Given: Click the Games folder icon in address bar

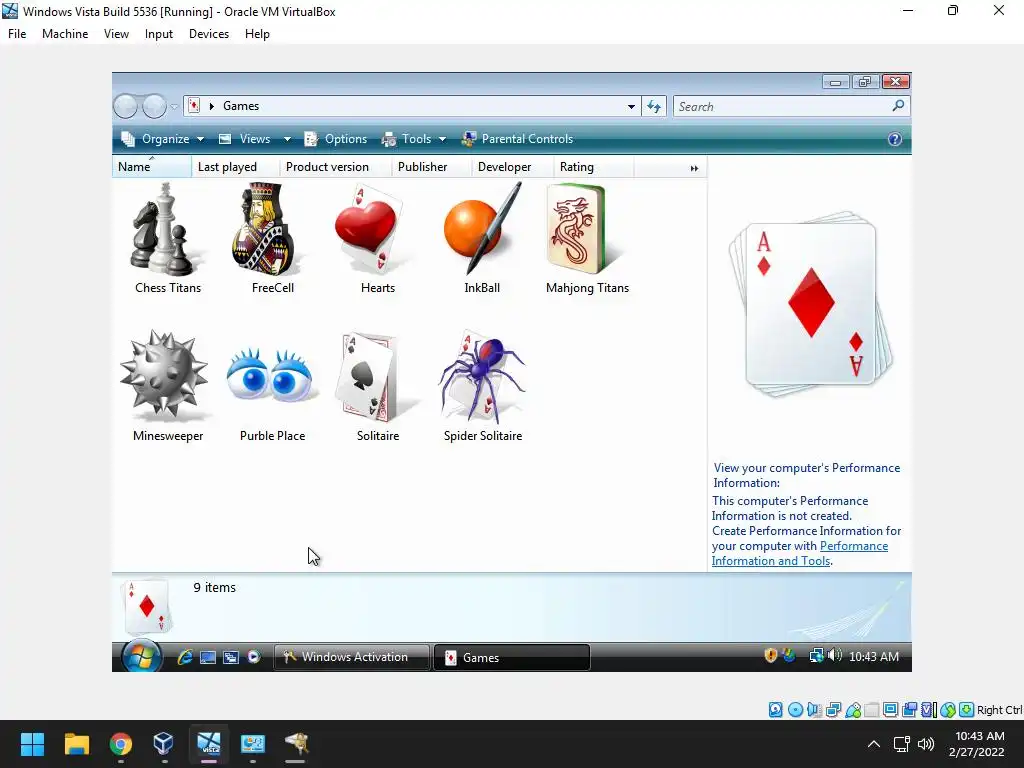Looking at the screenshot, I should tap(194, 106).
